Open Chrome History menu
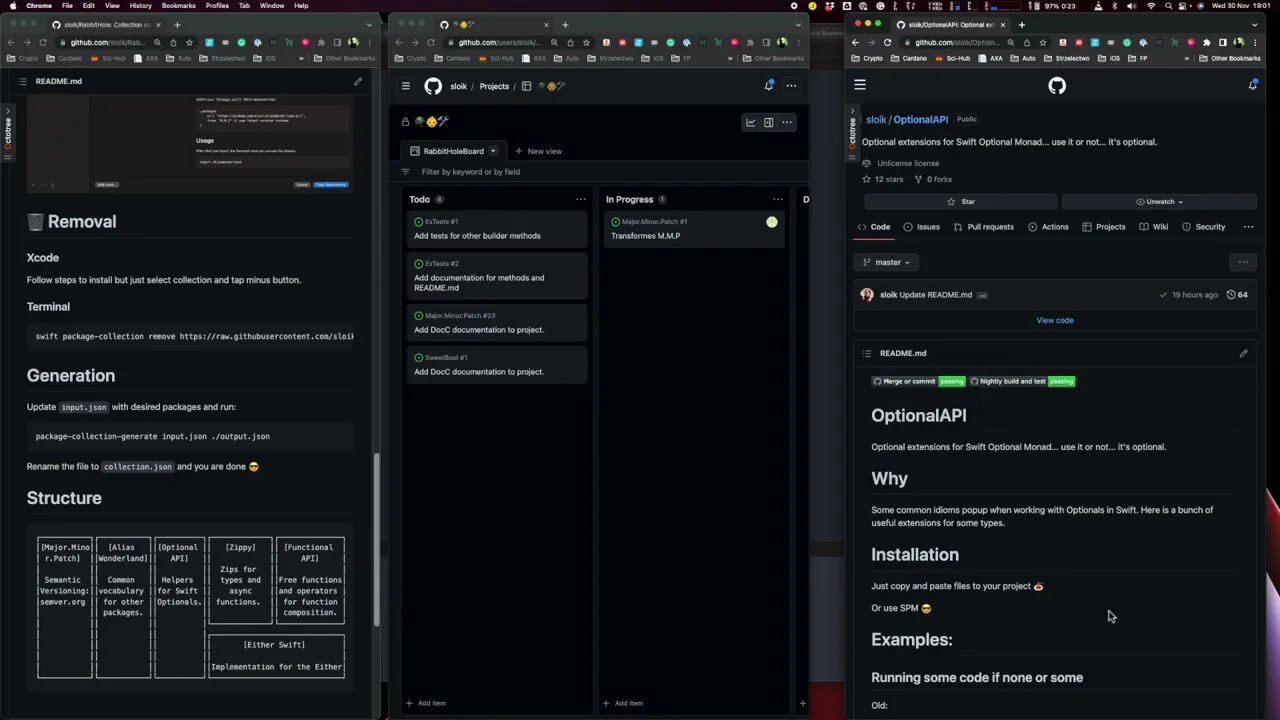 pyautogui.click(x=140, y=6)
